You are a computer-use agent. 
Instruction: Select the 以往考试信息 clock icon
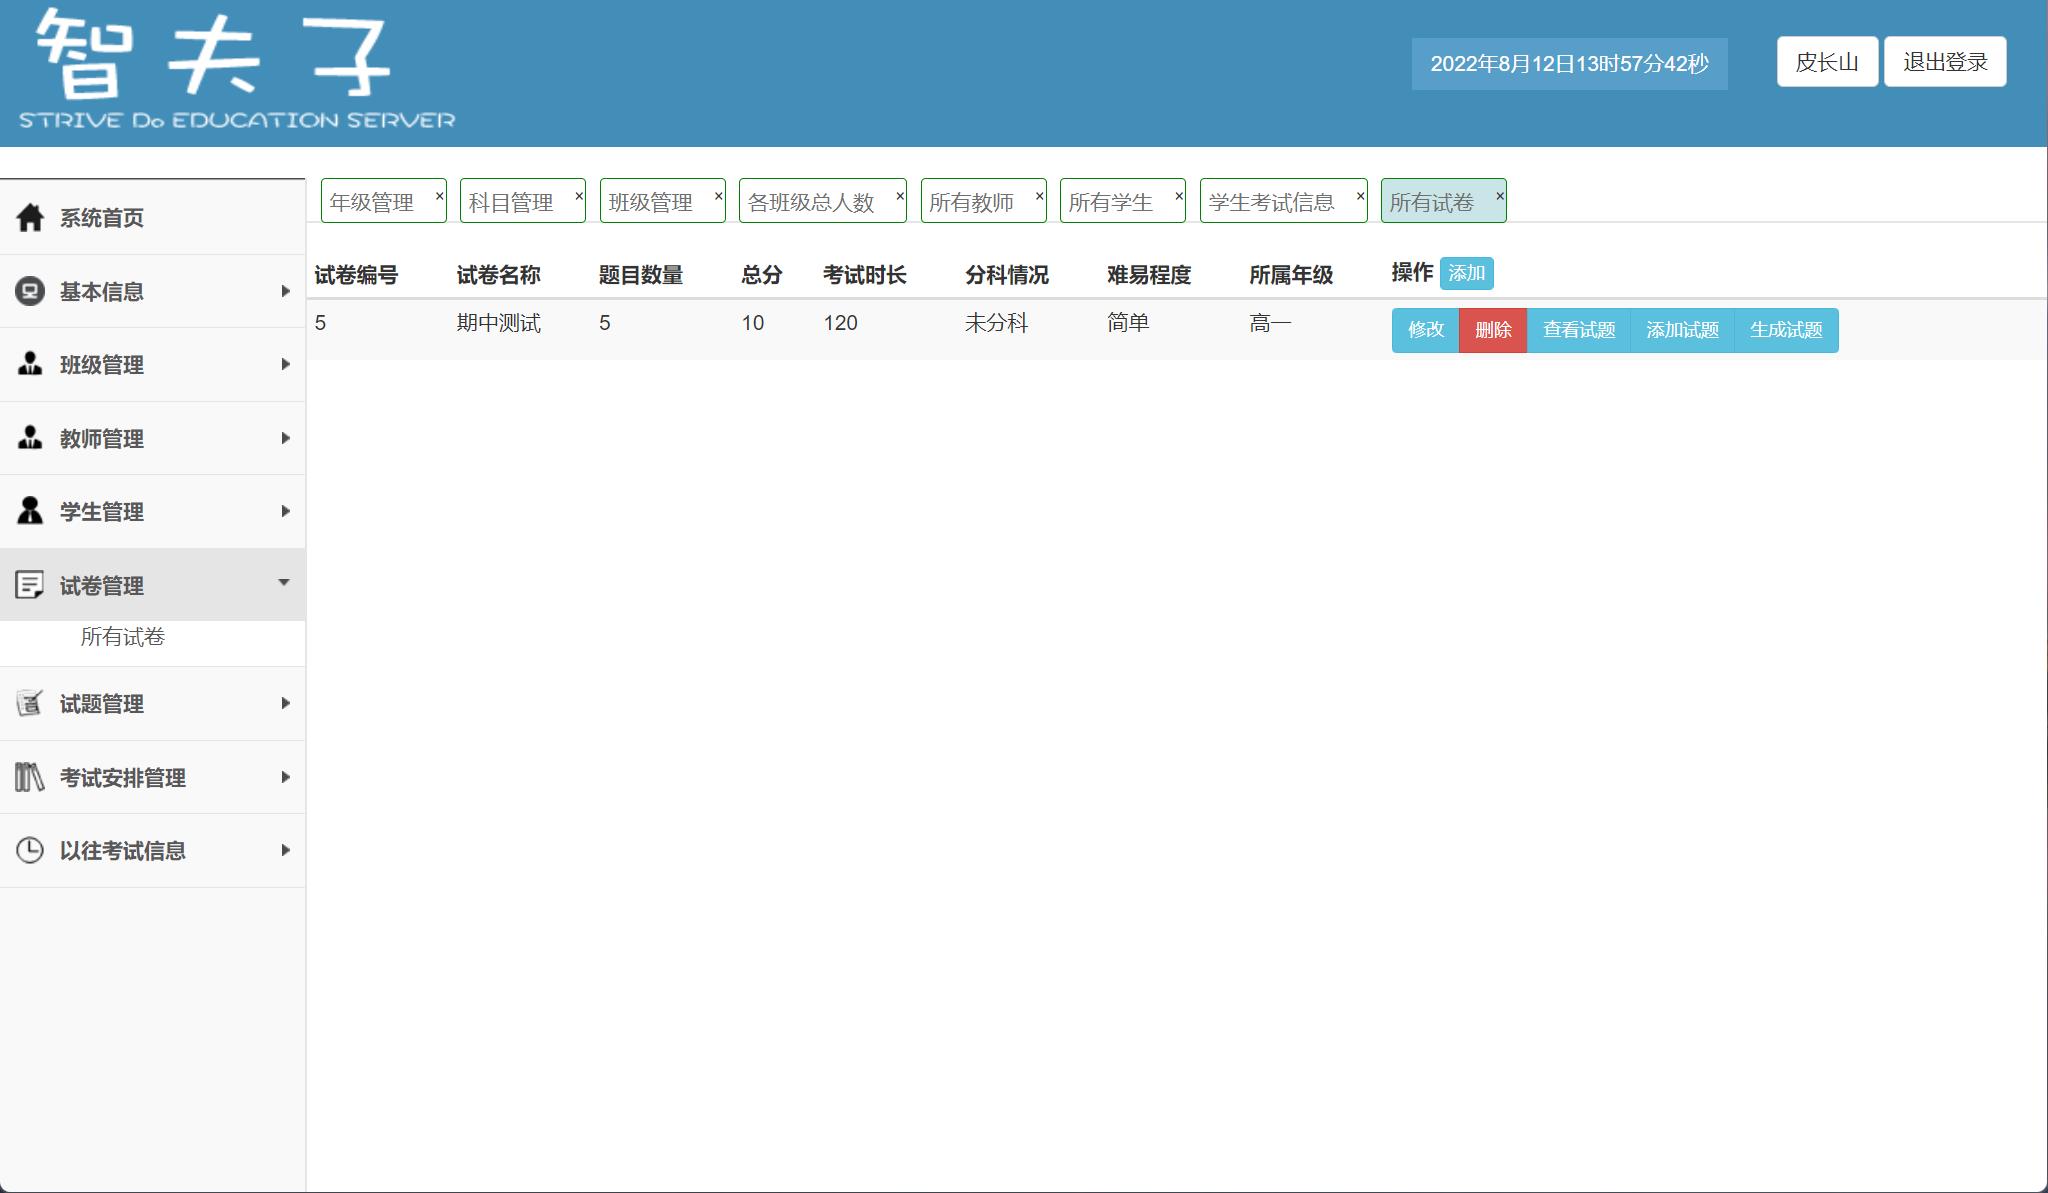pyautogui.click(x=30, y=849)
